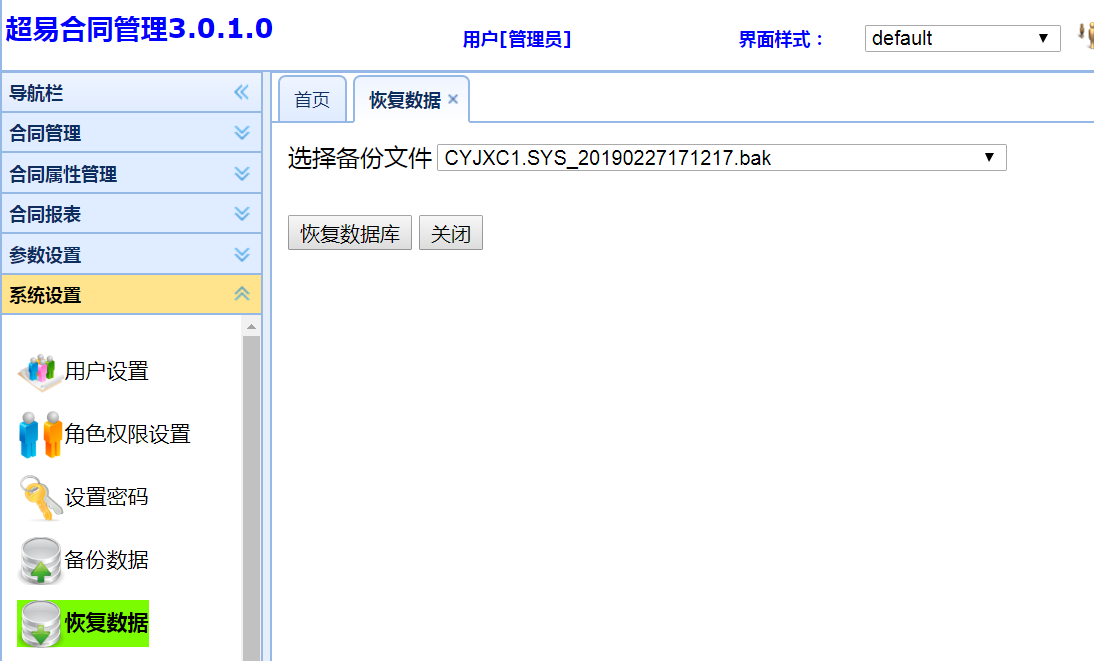The height and width of the screenshot is (661, 1094).
Task: Expand the 合同属性管理 section
Action: [x=241, y=174]
